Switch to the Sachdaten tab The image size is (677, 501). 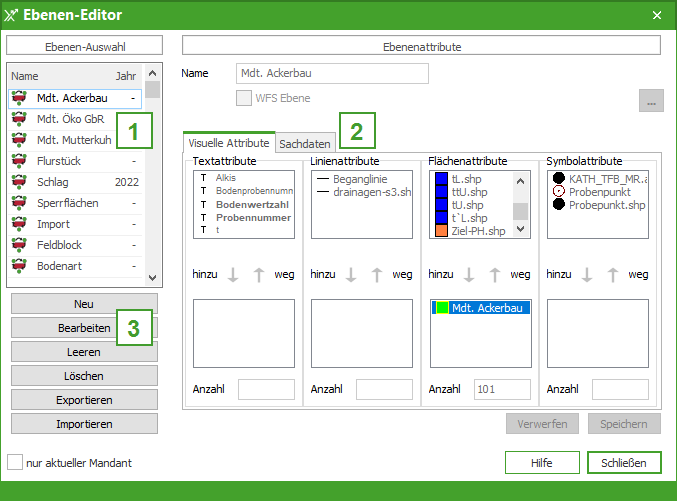point(305,144)
